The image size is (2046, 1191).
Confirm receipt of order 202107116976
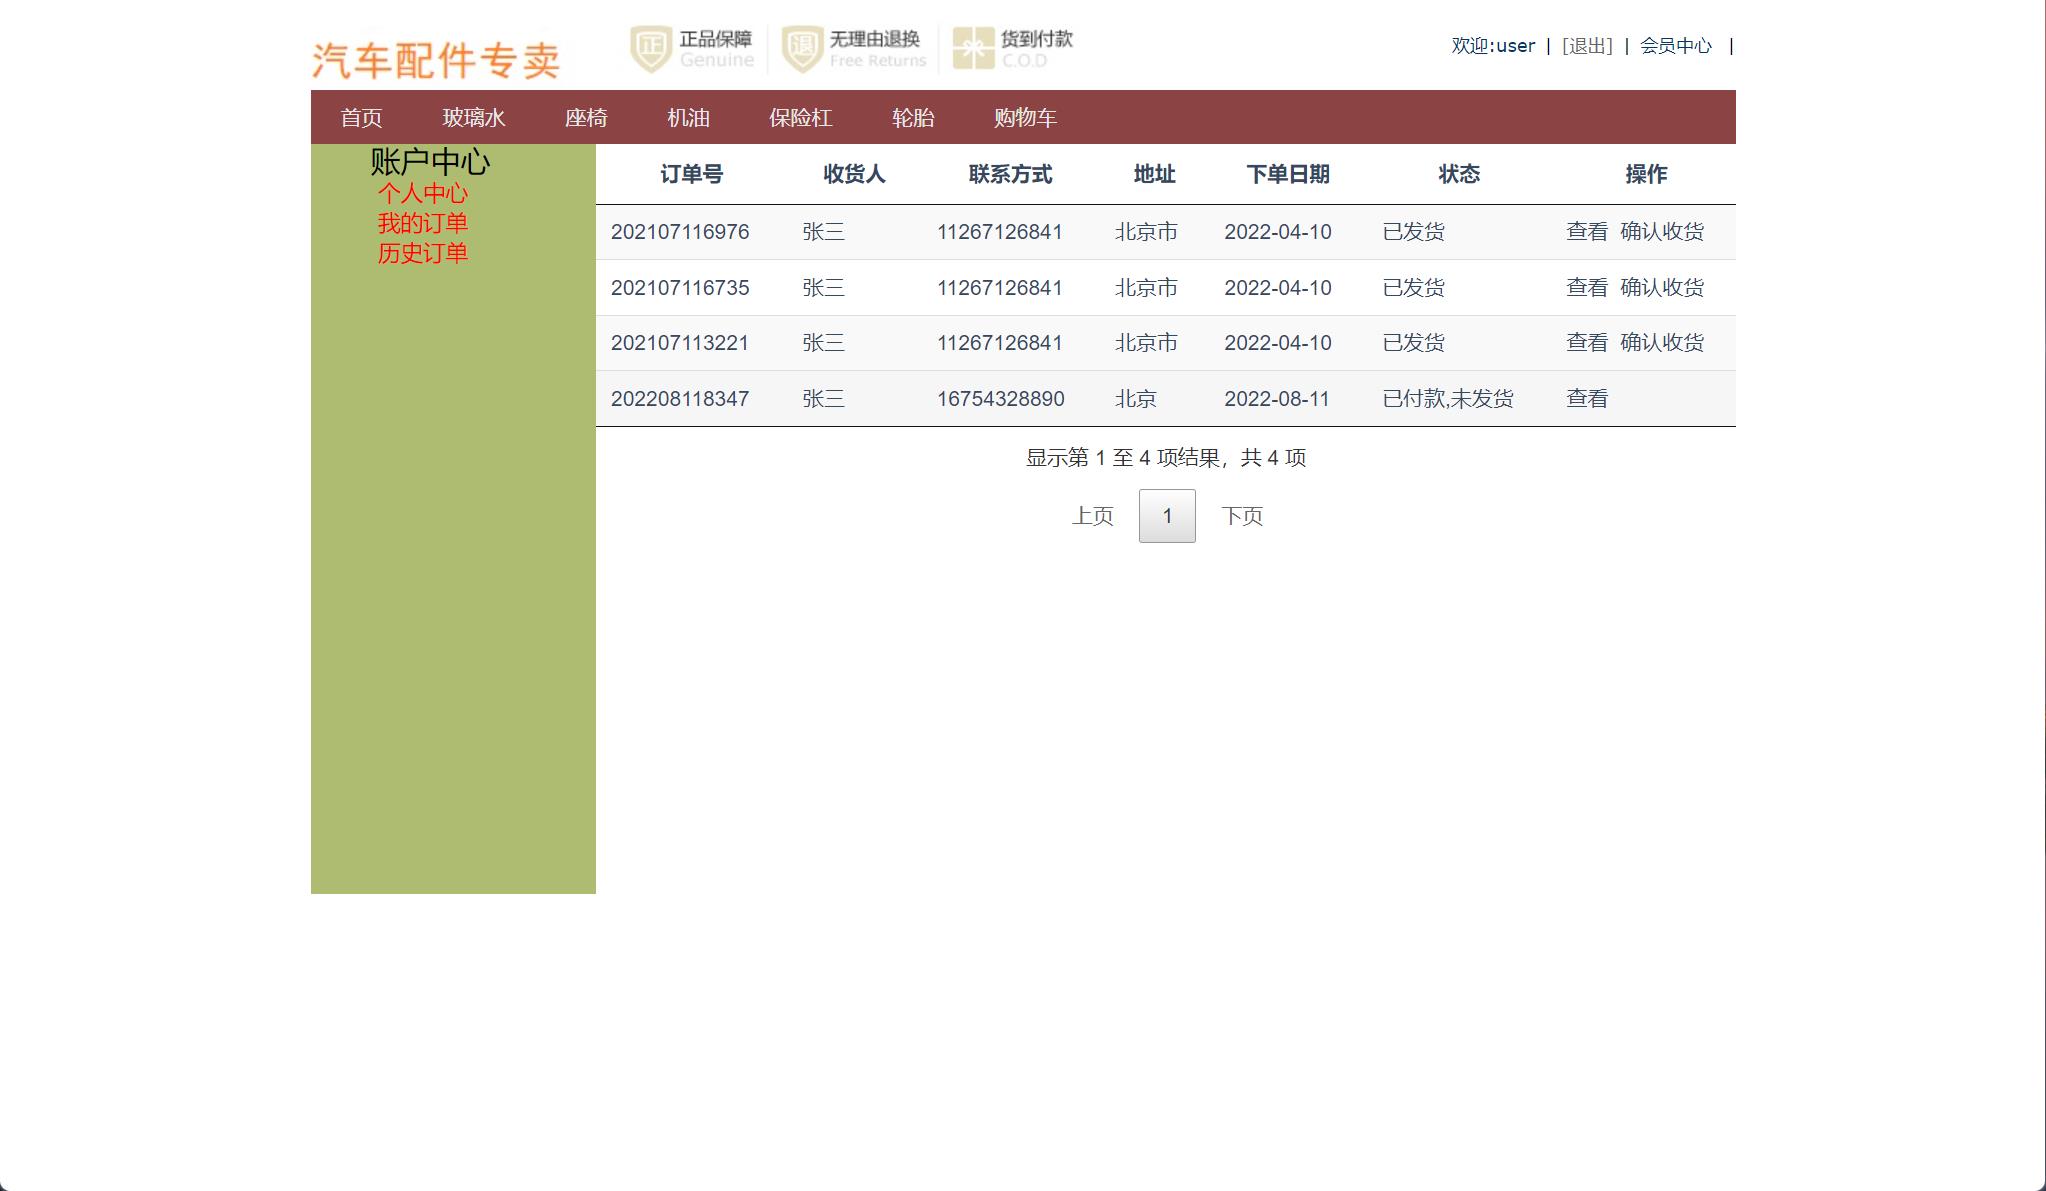pyautogui.click(x=1664, y=232)
